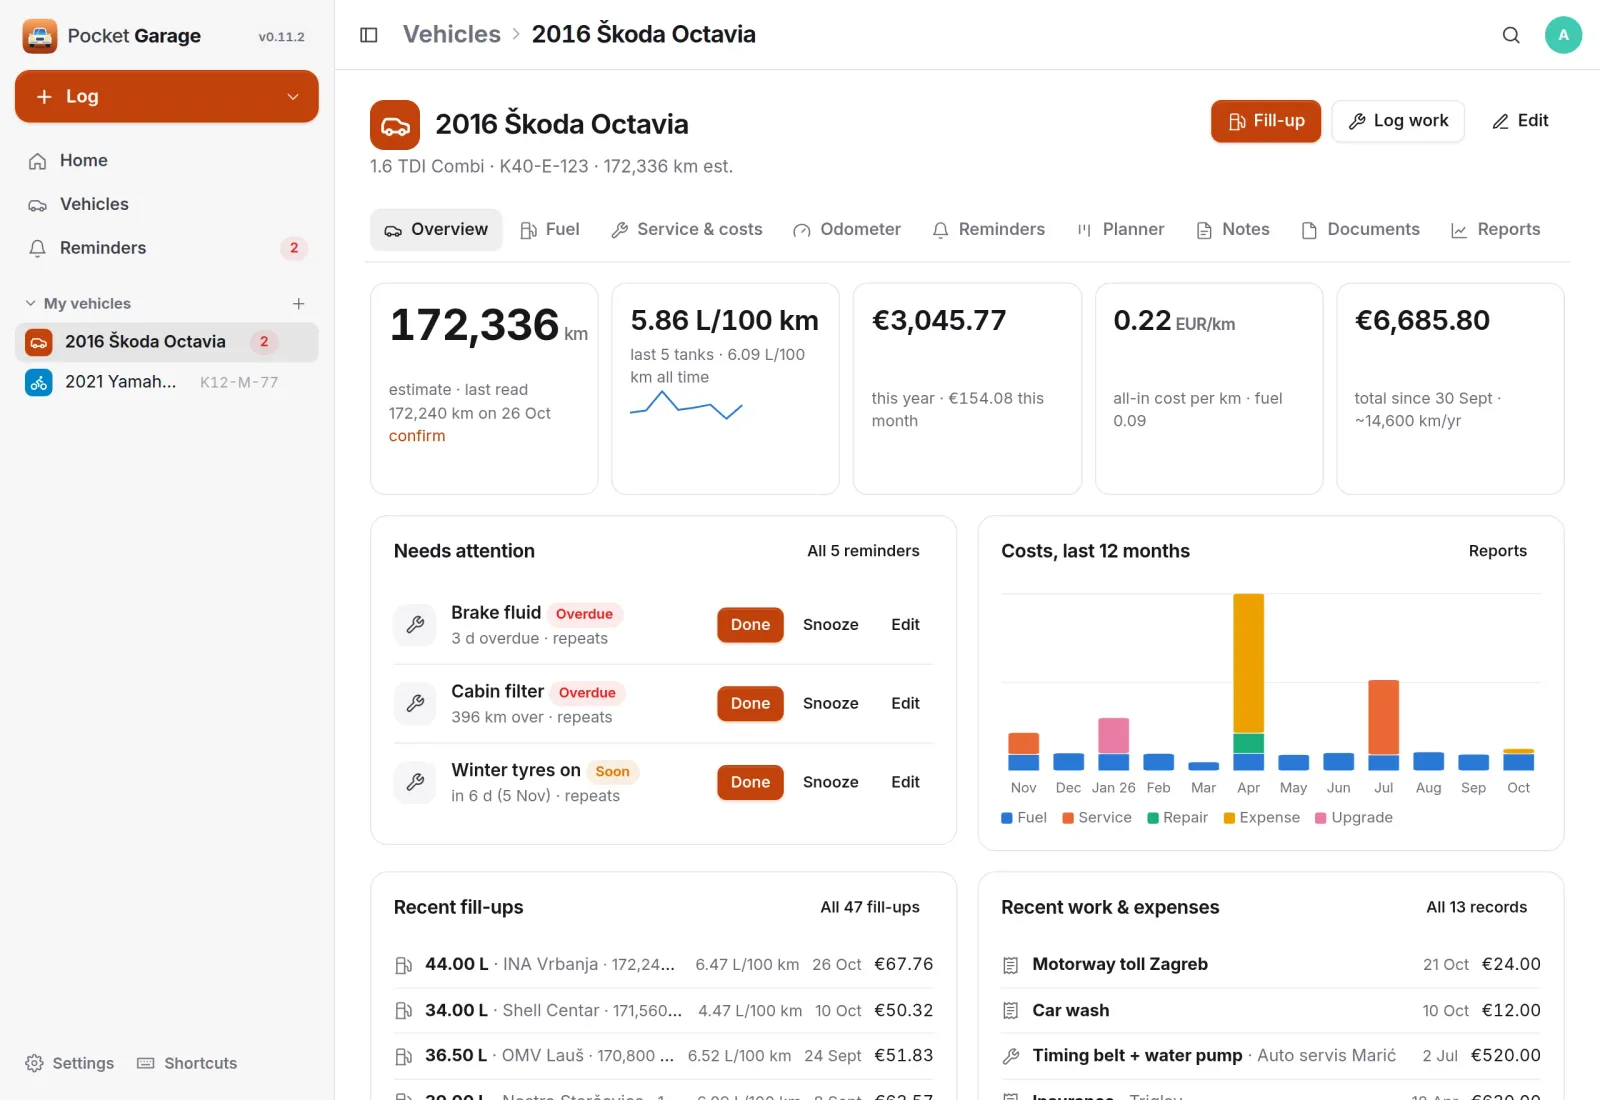Image resolution: width=1600 pixels, height=1100 pixels.
Task: Open search with the magnifier icon
Action: pos(1511,35)
